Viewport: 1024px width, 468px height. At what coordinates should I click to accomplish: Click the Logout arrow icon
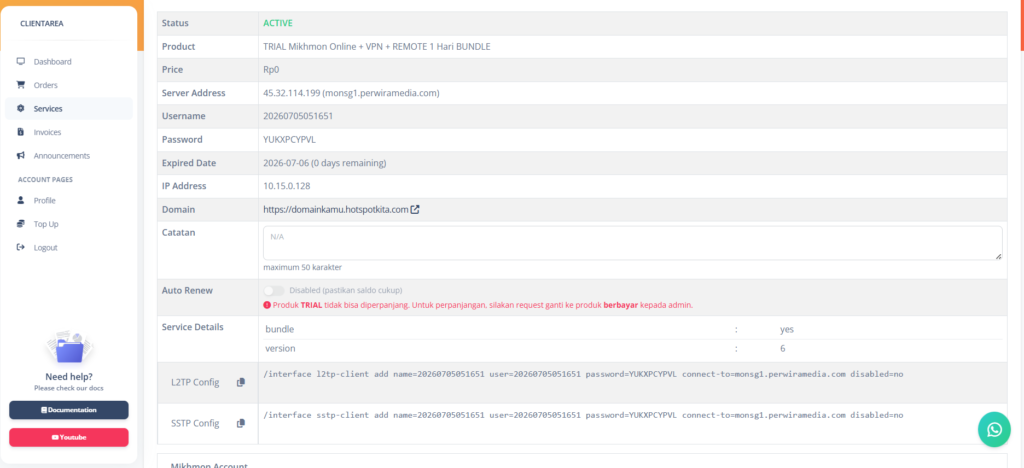tap(20, 247)
